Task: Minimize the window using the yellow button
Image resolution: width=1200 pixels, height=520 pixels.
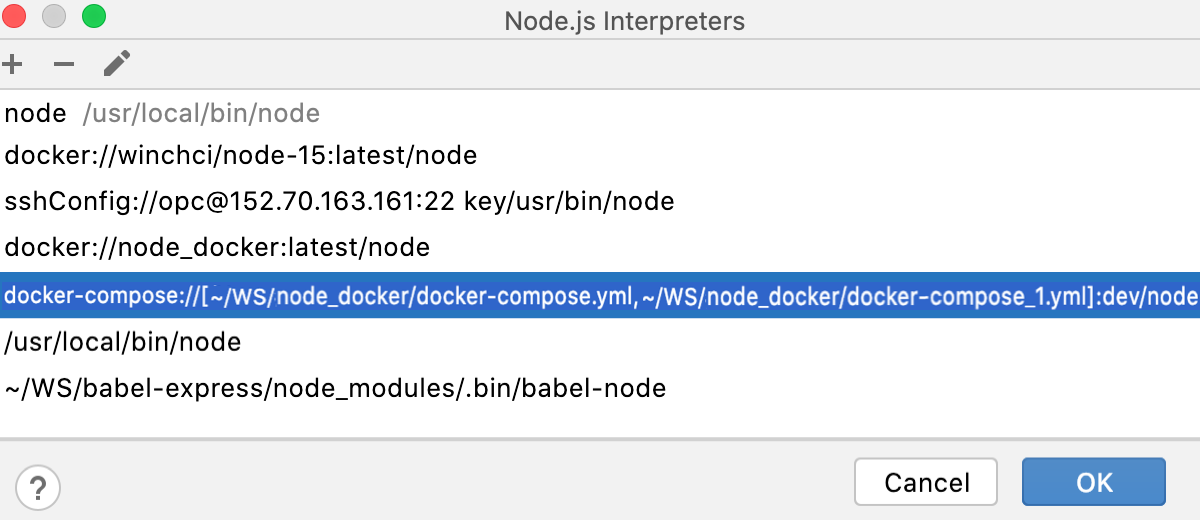Action: [55, 17]
